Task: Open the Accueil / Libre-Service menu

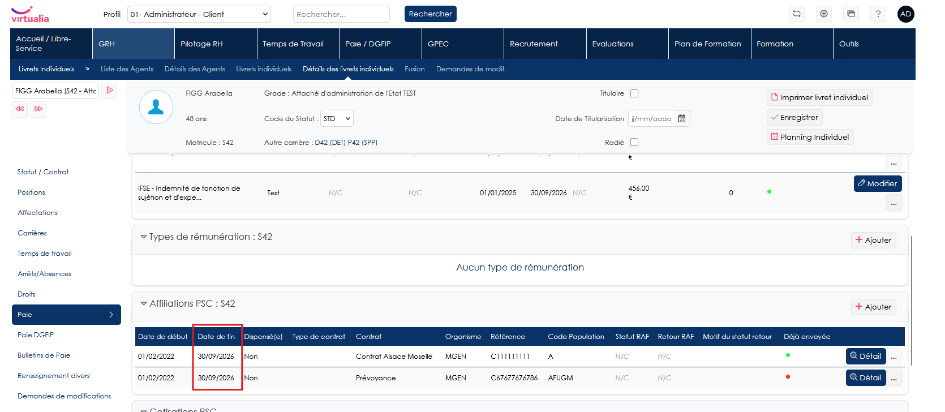Action: pyautogui.click(x=52, y=44)
